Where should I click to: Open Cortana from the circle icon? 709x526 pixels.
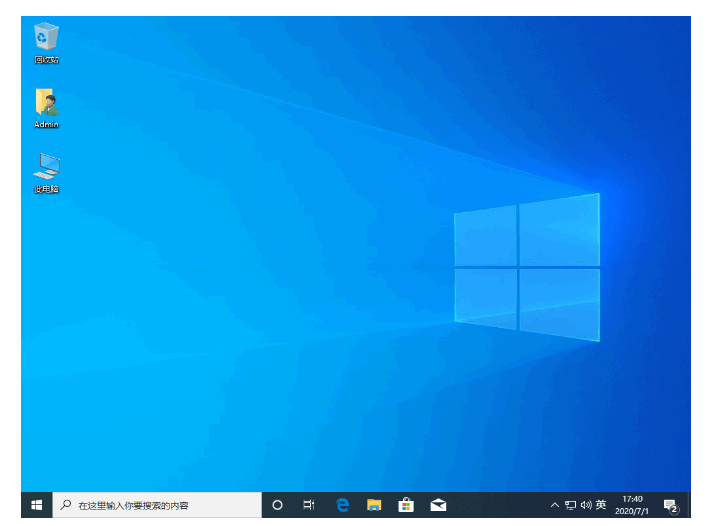277,505
